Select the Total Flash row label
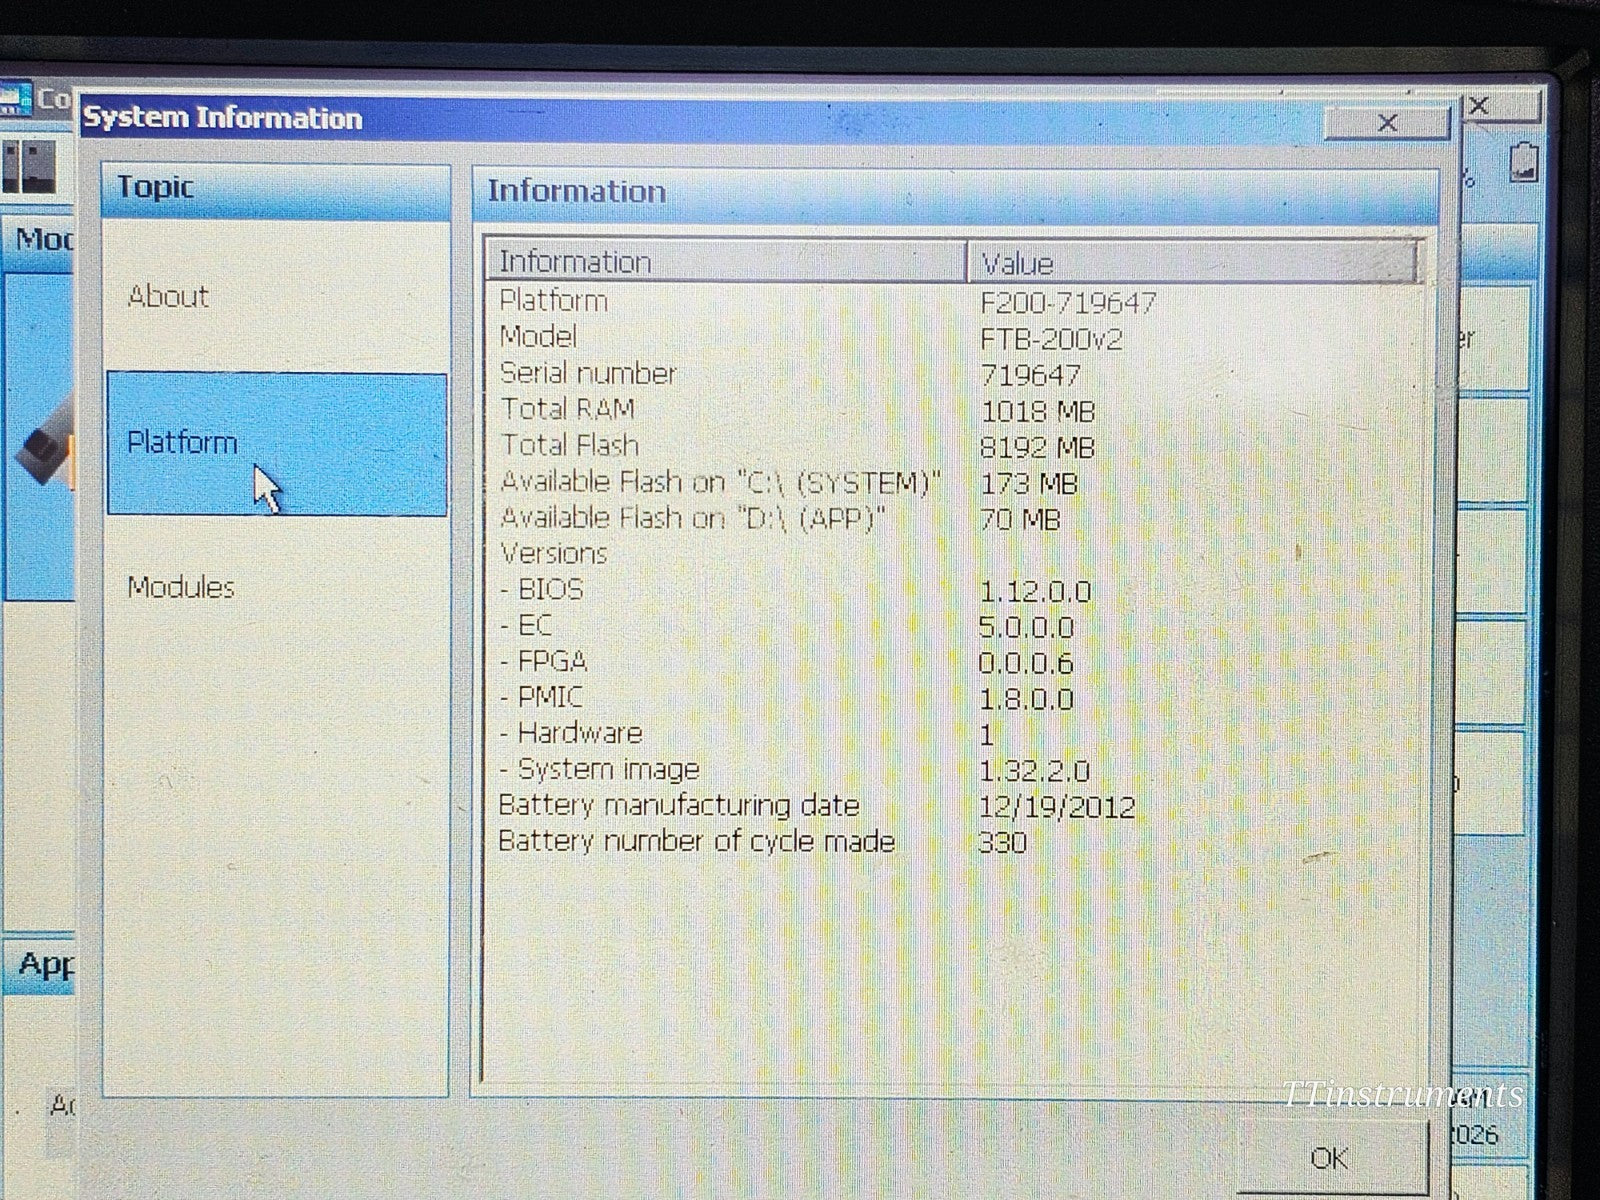Viewport: 1600px width, 1200px height. pos(569,445)
